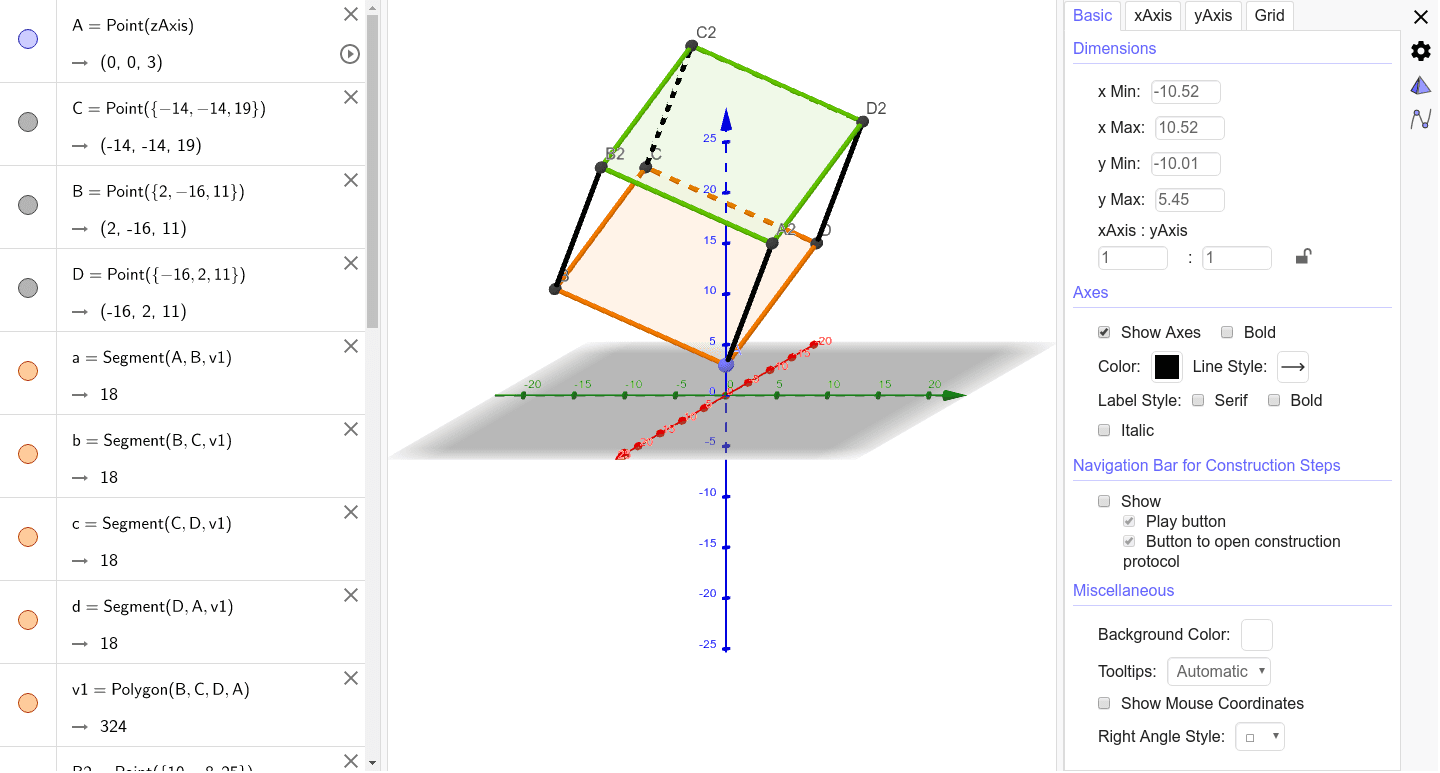Toggle construction protocol button checkbox

(1129, 541)
